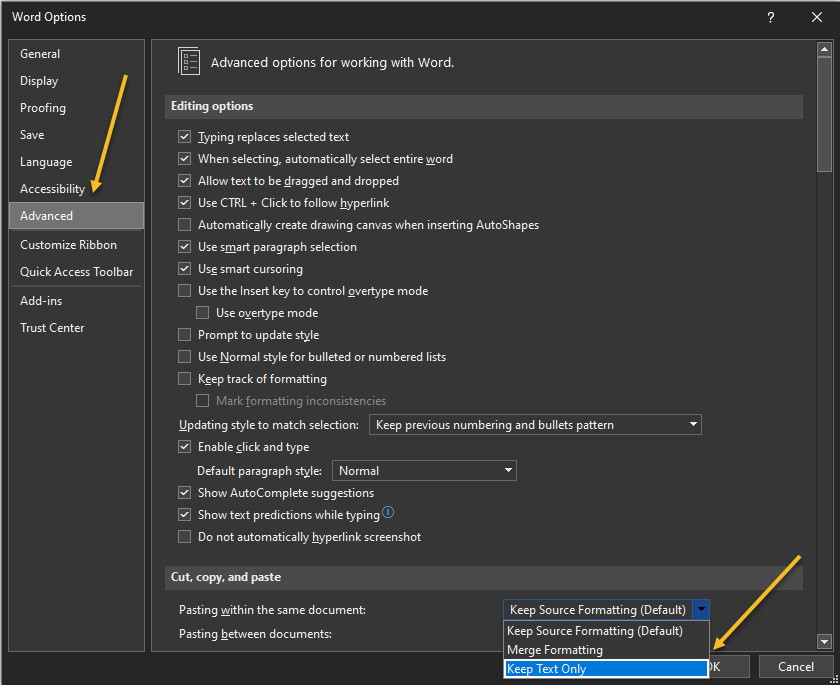The image size is (840, 685).
Task: Toggle Use smart cursoring checkbox
Action: [x=184, y=269]
